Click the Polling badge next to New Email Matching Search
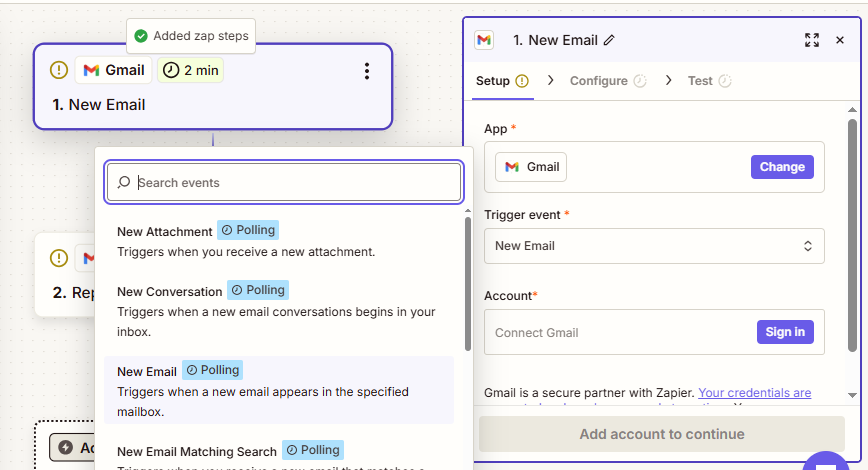Viewport: 868px width, 470px height. coord(313,450)
